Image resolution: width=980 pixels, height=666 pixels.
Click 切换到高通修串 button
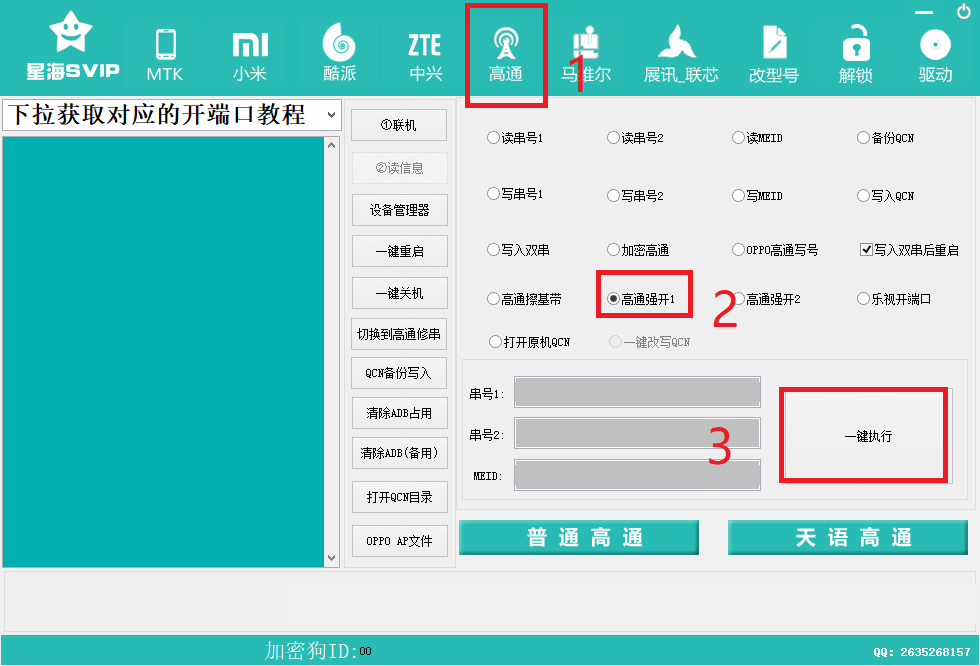[x=399, y=334]
